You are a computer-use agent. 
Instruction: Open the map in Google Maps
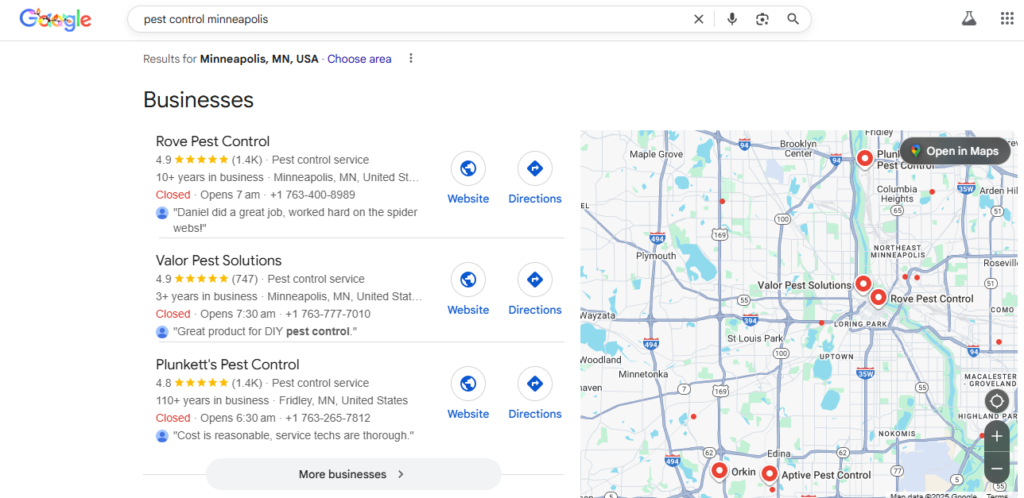955,151
